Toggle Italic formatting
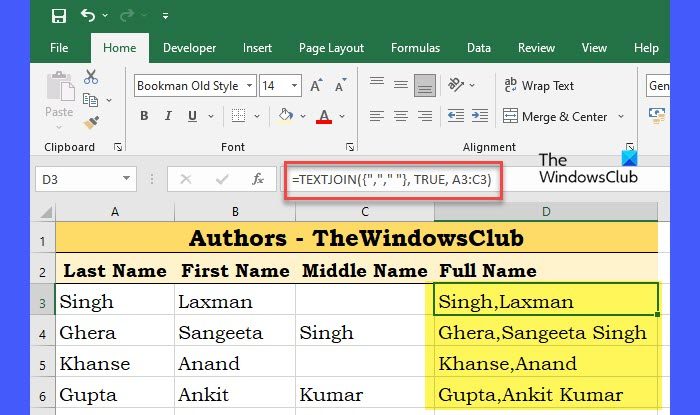Screen dimensions: 700x415 coord(168,116)
